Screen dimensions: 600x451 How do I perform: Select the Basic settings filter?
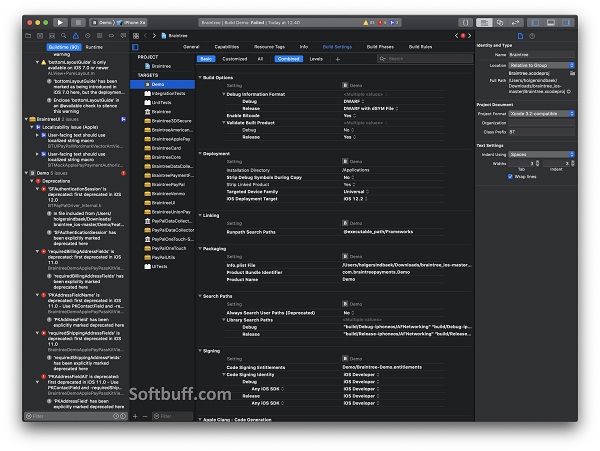[x=206, y=59]
